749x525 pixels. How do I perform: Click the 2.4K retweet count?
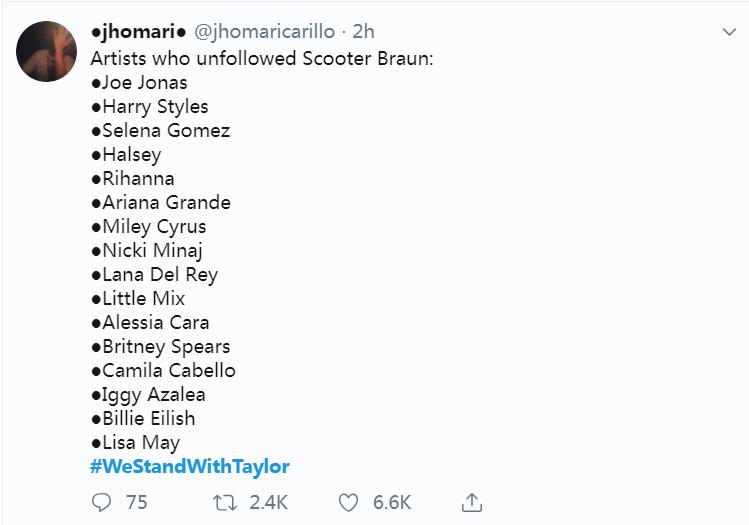pyautogui.click(x=268, y=502)
